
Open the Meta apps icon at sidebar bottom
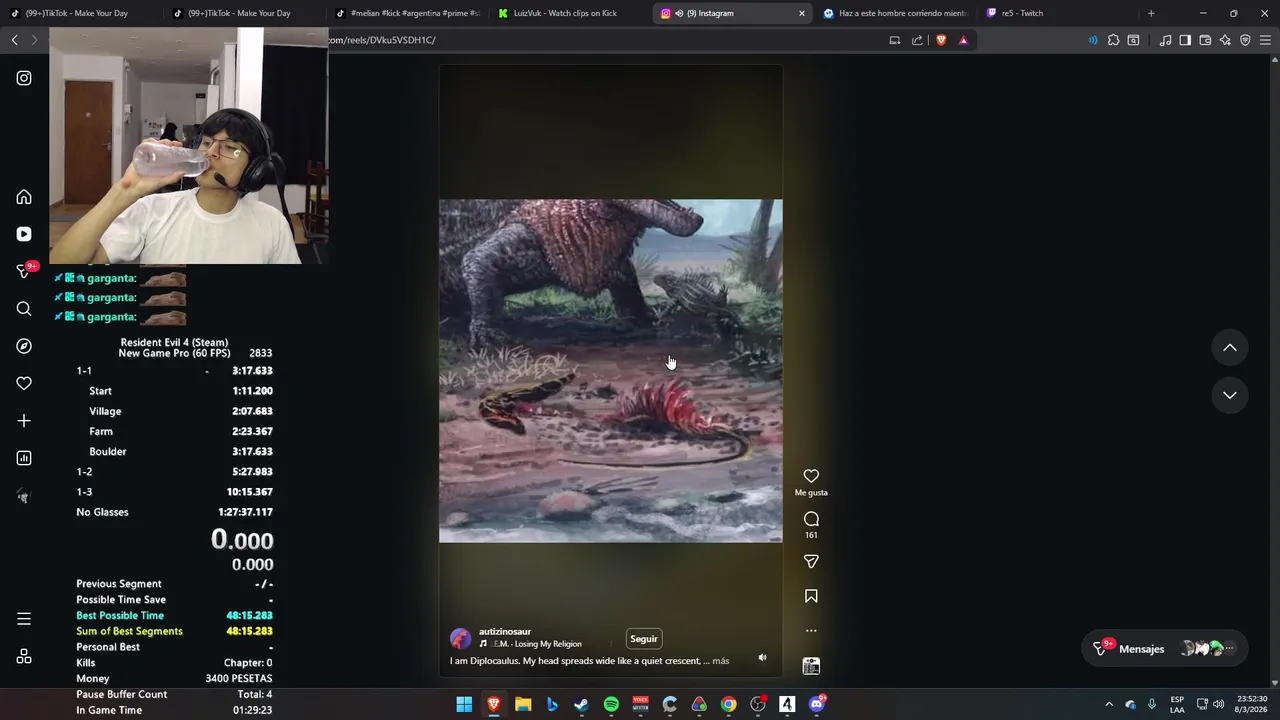pos(24,656)
